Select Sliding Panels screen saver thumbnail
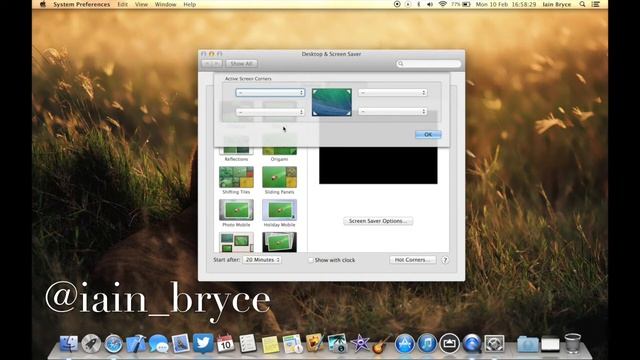Screen dimensions: 640x360 (280, 178)
